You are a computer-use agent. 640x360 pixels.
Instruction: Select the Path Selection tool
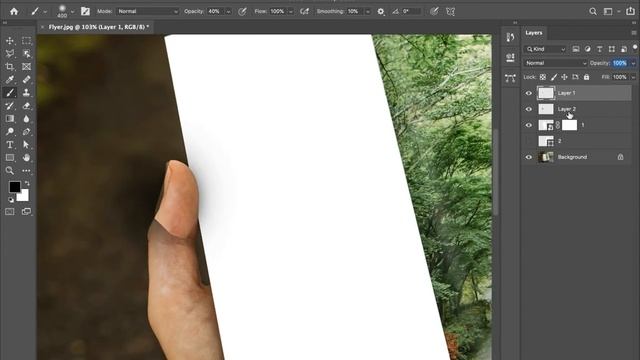point(27,144)
